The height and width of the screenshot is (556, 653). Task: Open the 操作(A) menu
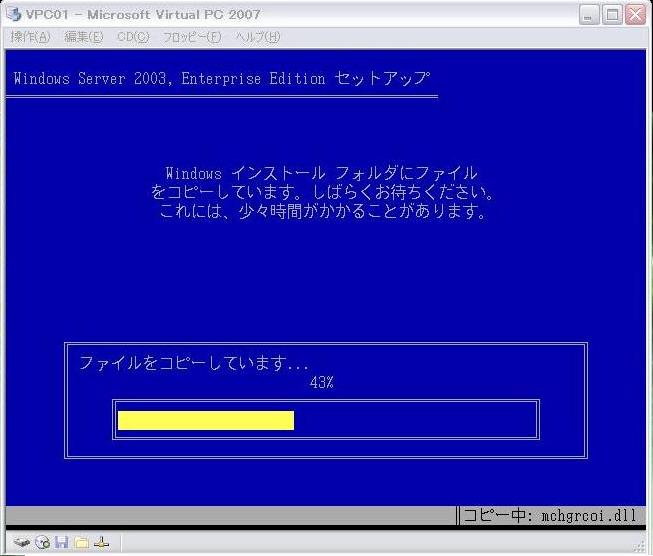tap(30, 37)
